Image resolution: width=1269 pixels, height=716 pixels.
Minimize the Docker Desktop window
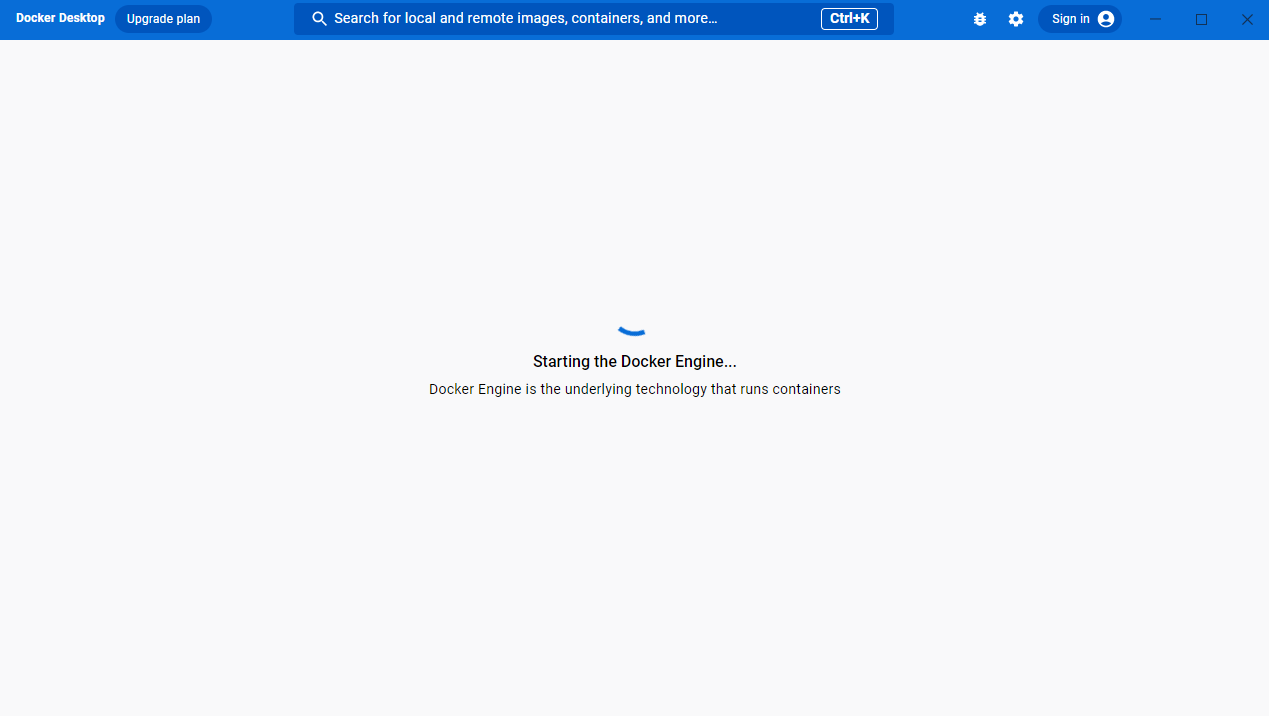pyautogui.click(x=1155, y=19)
